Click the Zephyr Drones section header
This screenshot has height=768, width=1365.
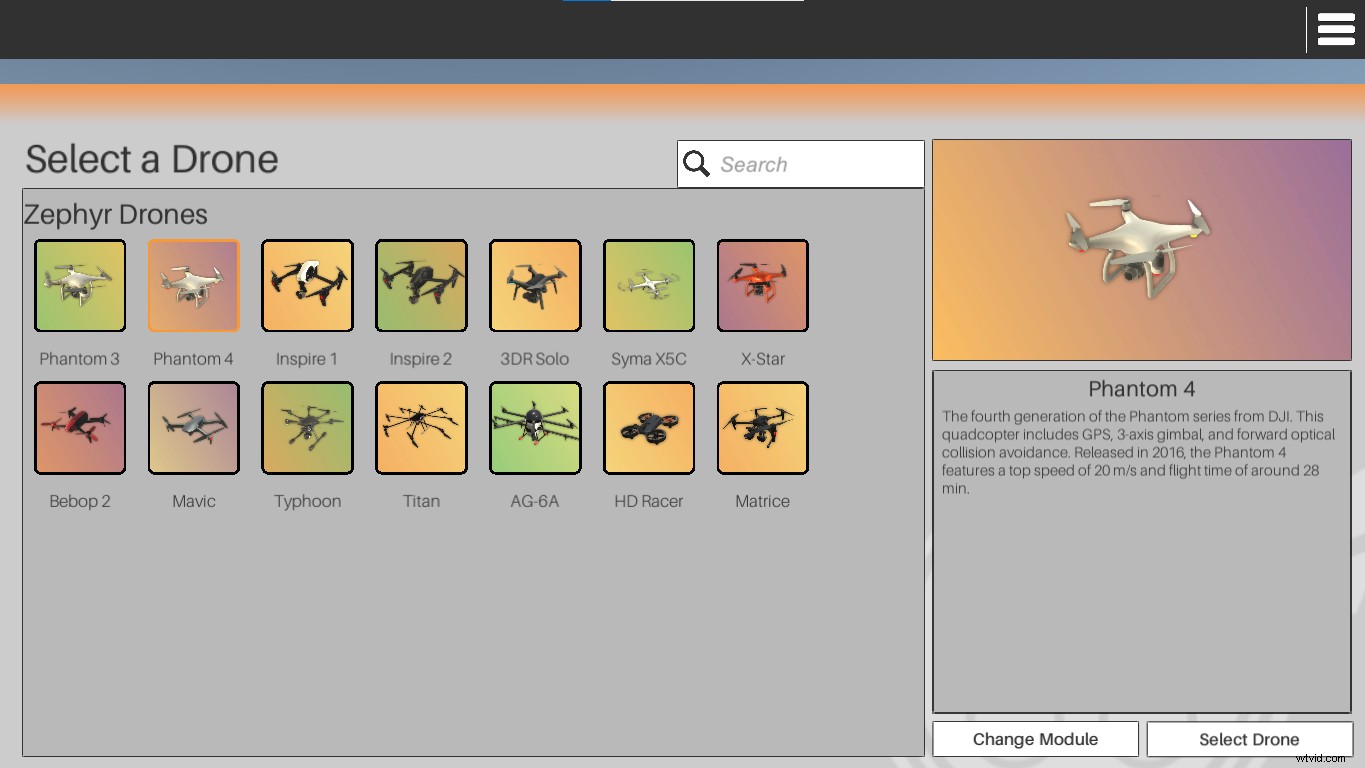click(116, 214)
